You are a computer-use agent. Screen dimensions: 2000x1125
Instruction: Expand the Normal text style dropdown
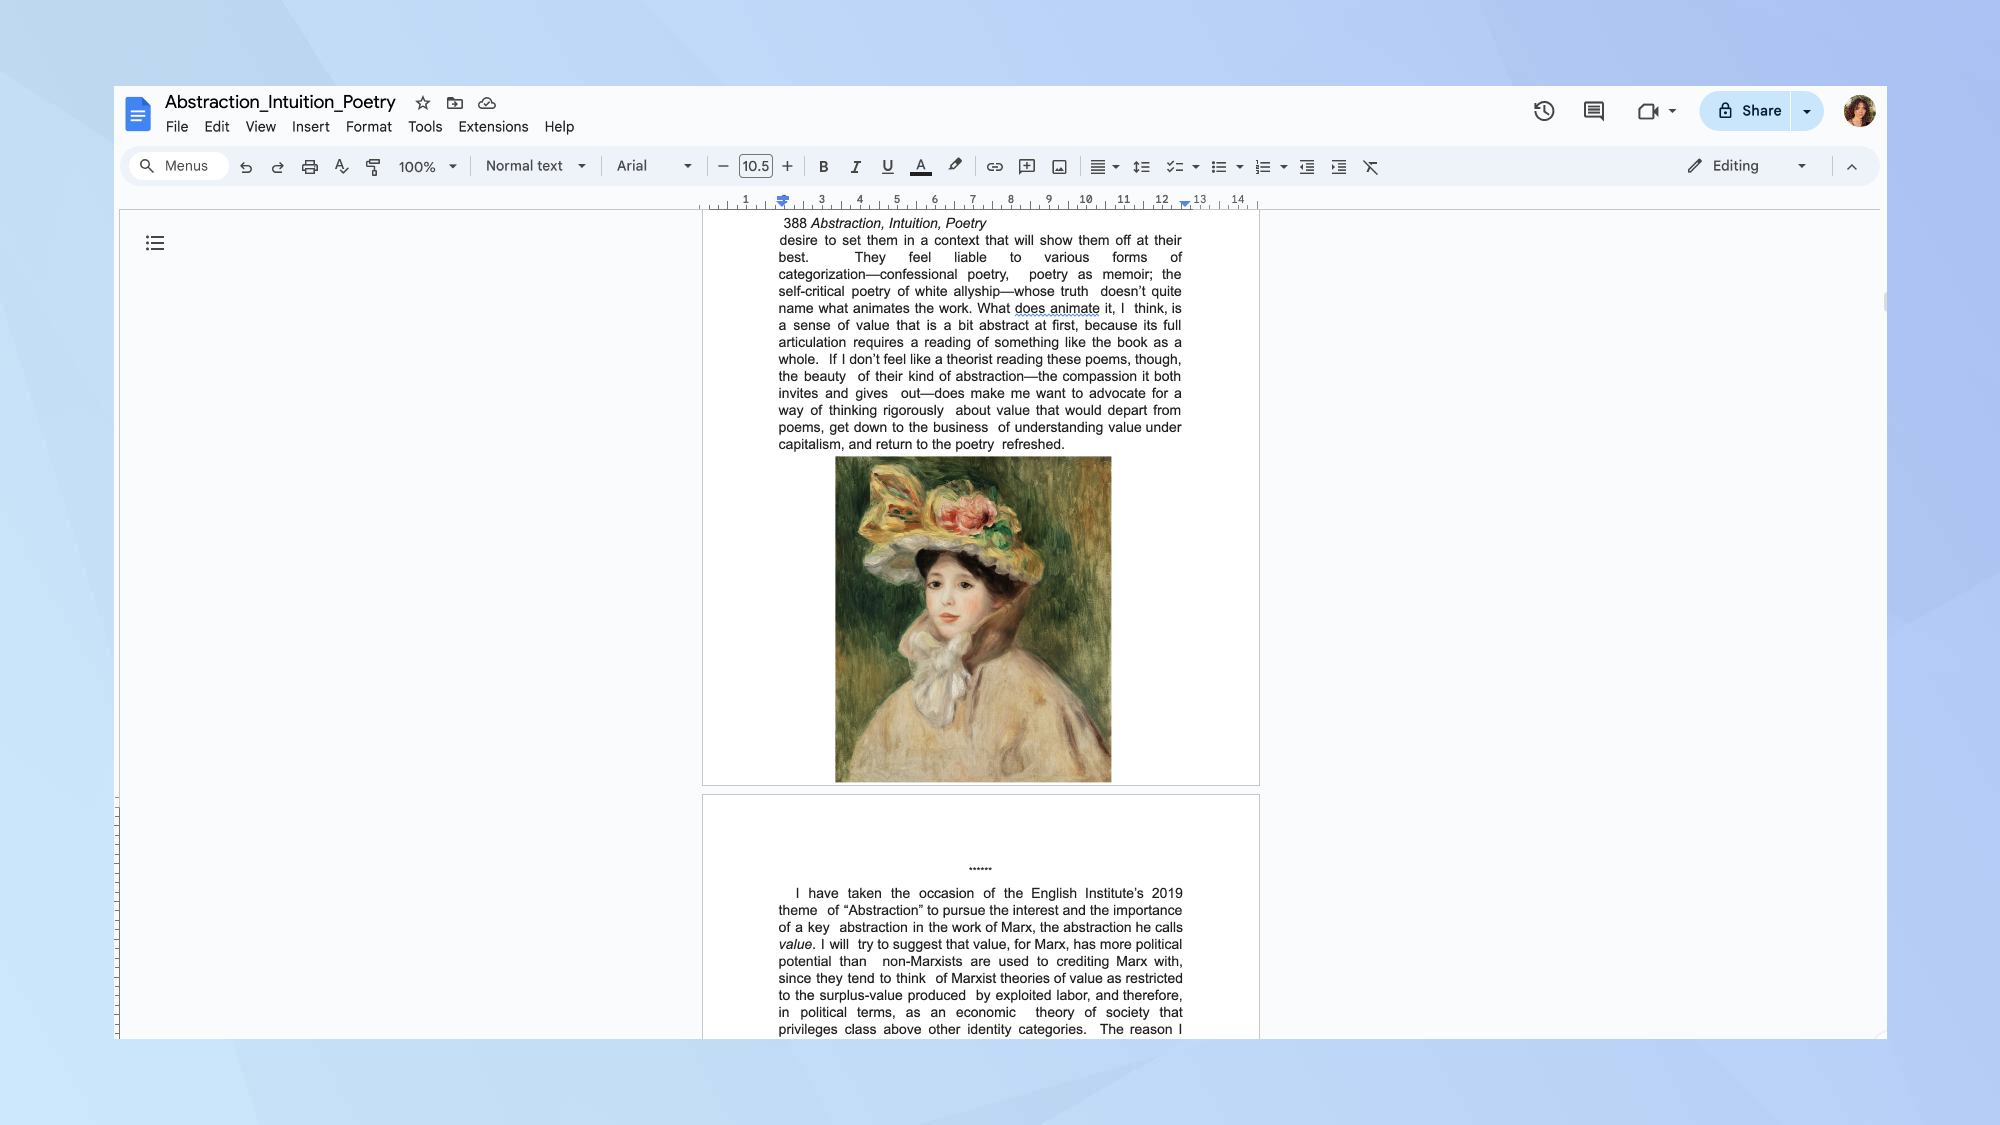tap(535, 166)
